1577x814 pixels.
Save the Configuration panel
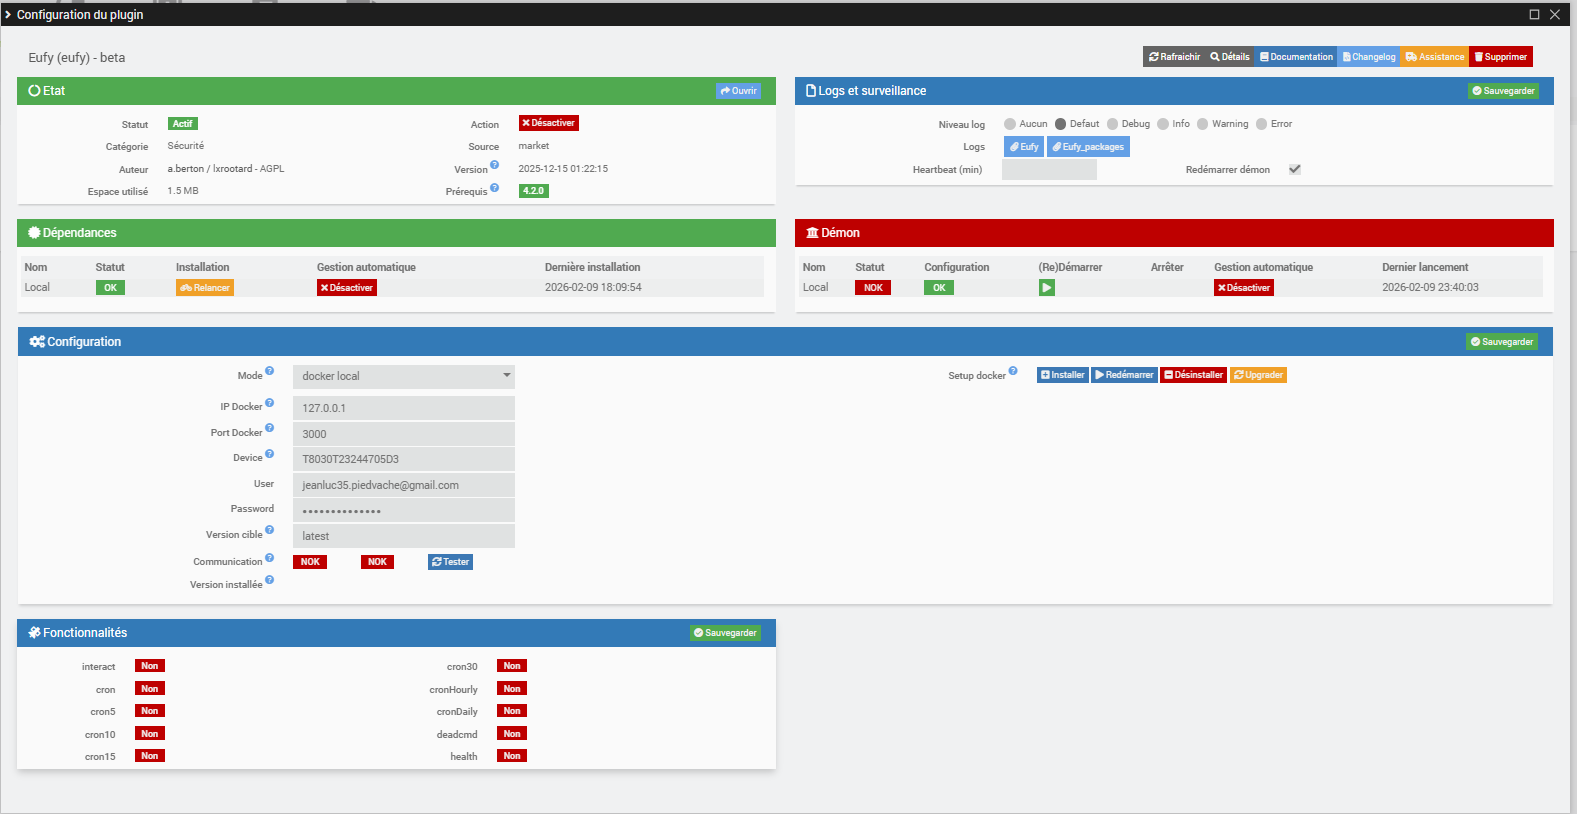point(1502,342)
